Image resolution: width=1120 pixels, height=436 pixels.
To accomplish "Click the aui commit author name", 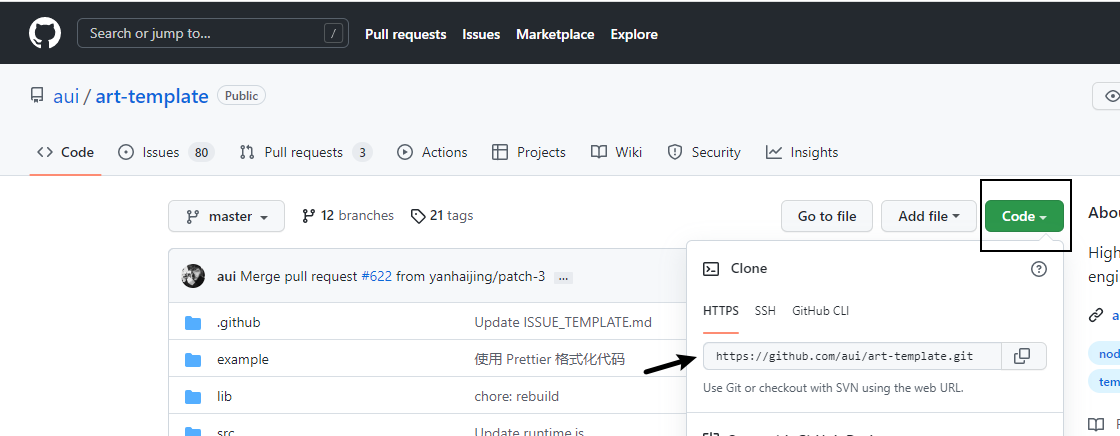I will tap(226, 277).
